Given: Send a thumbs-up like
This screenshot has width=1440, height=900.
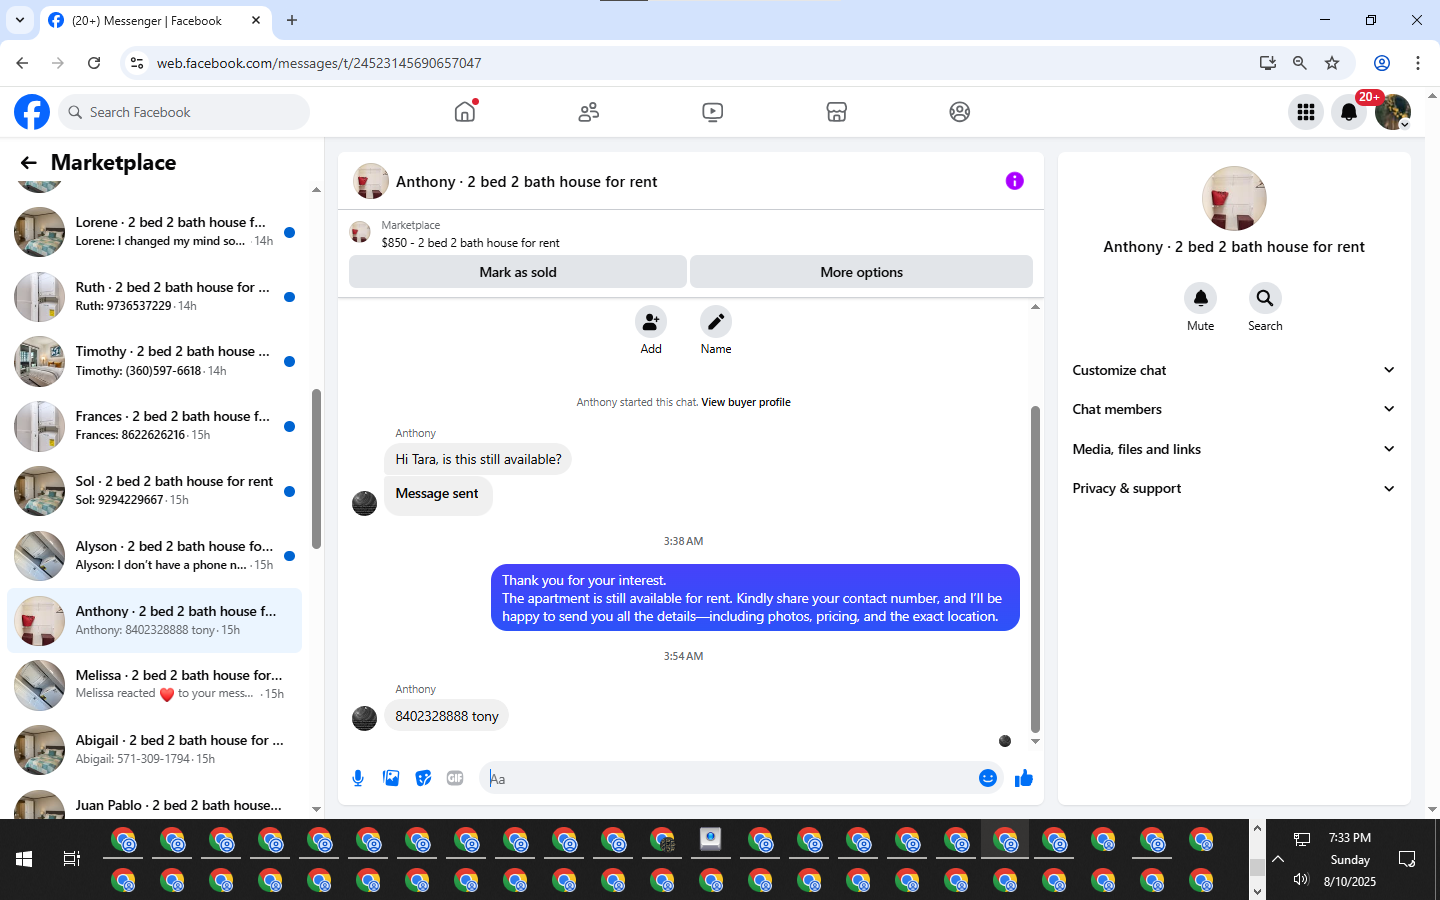Looking at the screenshot, I should 1023,778.
